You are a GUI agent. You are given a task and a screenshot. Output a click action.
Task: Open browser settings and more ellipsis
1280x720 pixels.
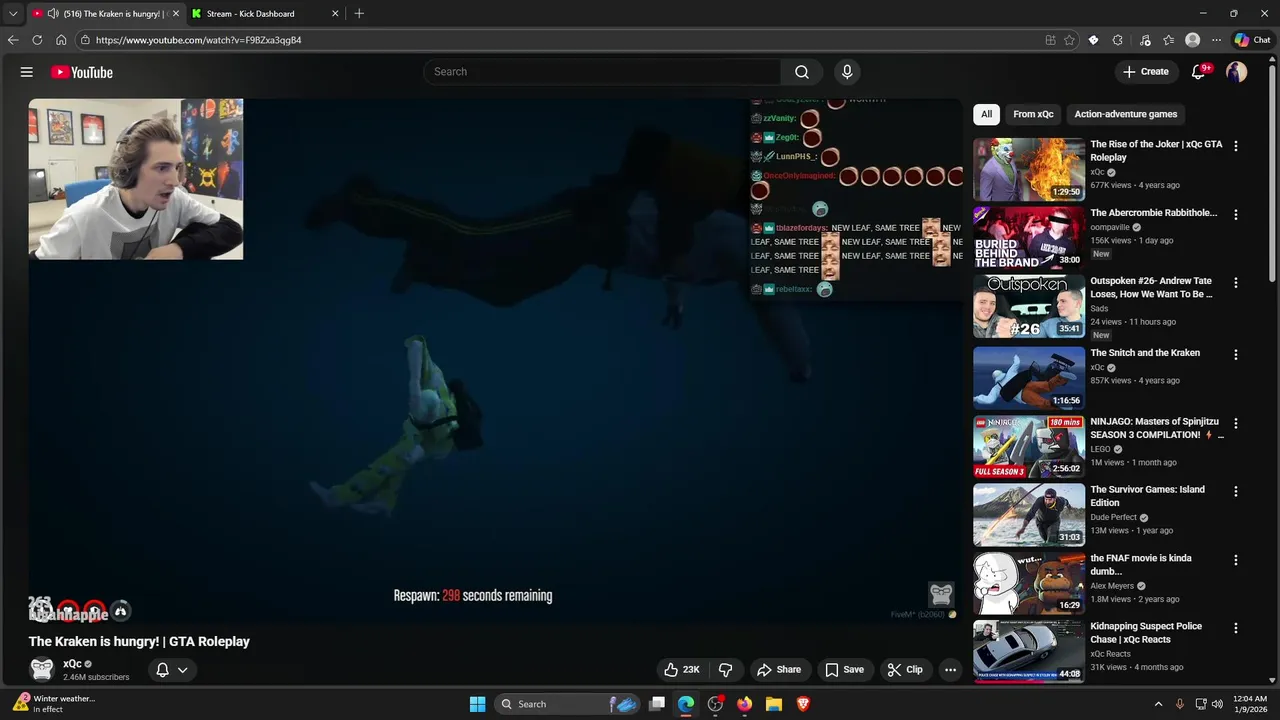click(x=1216, y=40)
